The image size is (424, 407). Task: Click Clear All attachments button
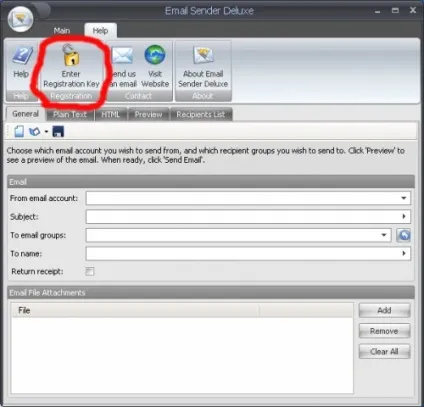tap(384, 352)
